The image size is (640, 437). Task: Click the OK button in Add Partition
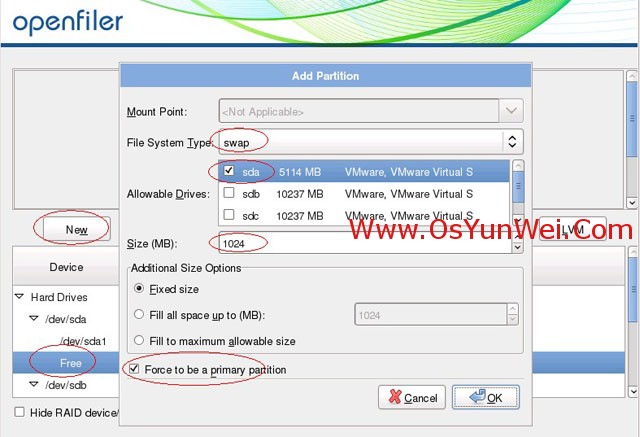coord(486,397)
